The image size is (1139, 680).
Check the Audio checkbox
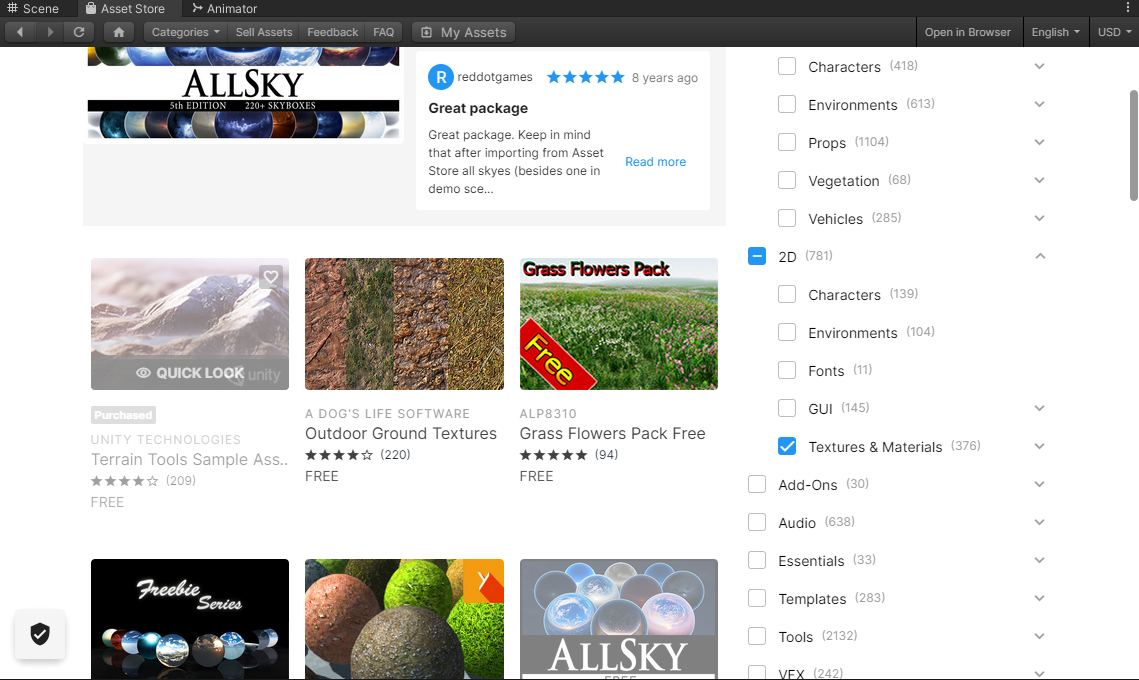coord(757,522)
